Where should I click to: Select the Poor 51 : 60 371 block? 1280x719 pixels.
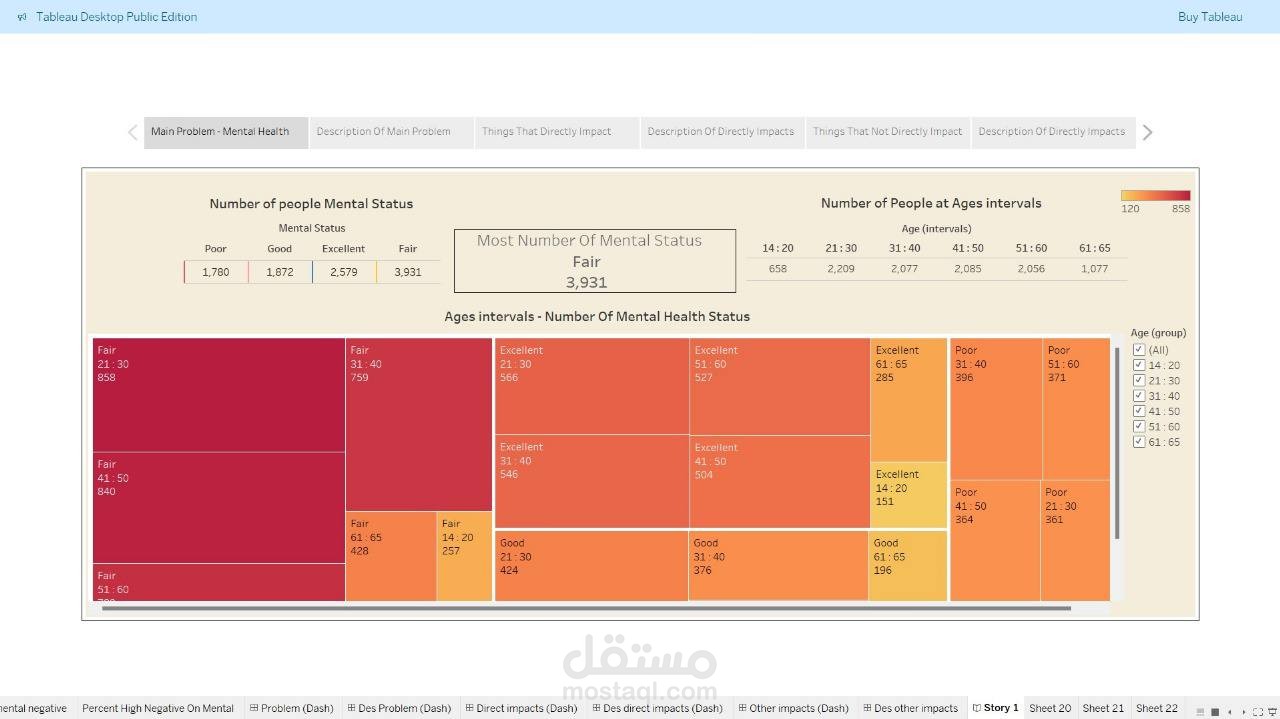pyautogui.click(x=1076, y=409)
